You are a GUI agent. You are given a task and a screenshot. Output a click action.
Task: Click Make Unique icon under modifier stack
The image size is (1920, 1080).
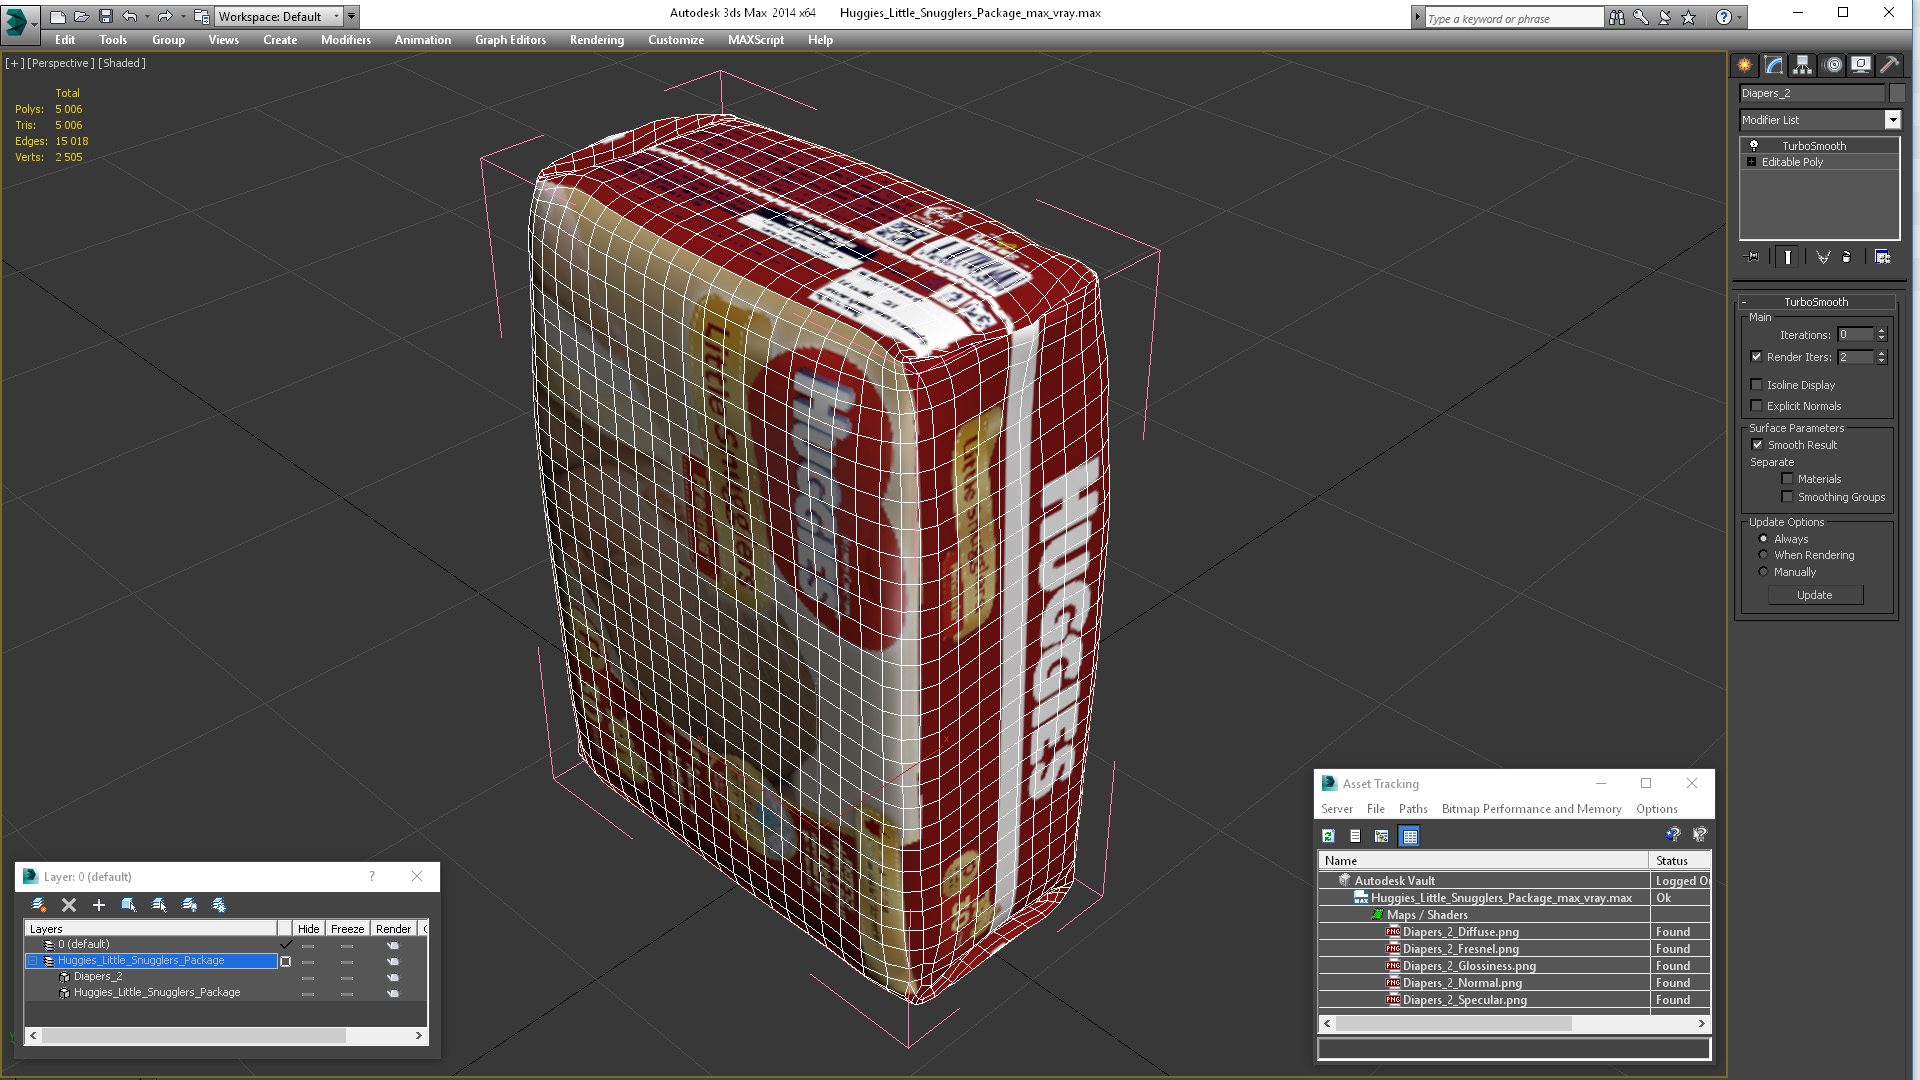(x=1823, y=257)
